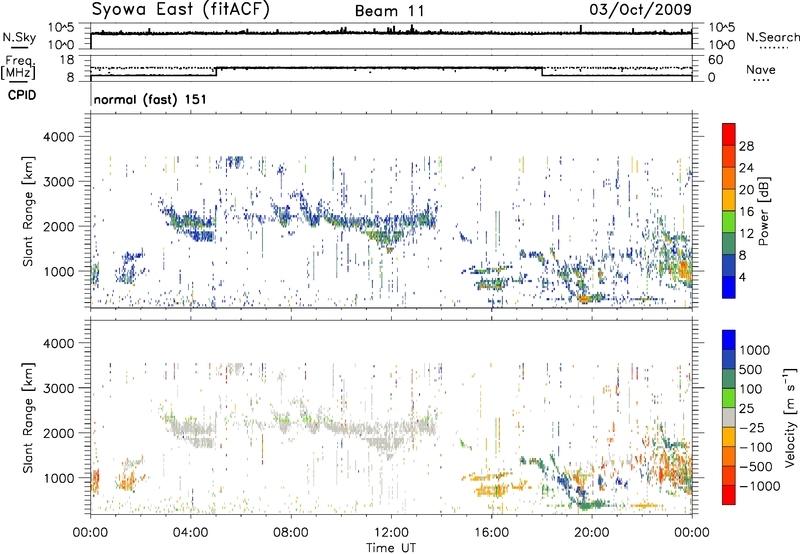This screenshot has width=800, height=554.
Task: Click the '60' tick on the Nave axis
Action: (x=716, y=60)
